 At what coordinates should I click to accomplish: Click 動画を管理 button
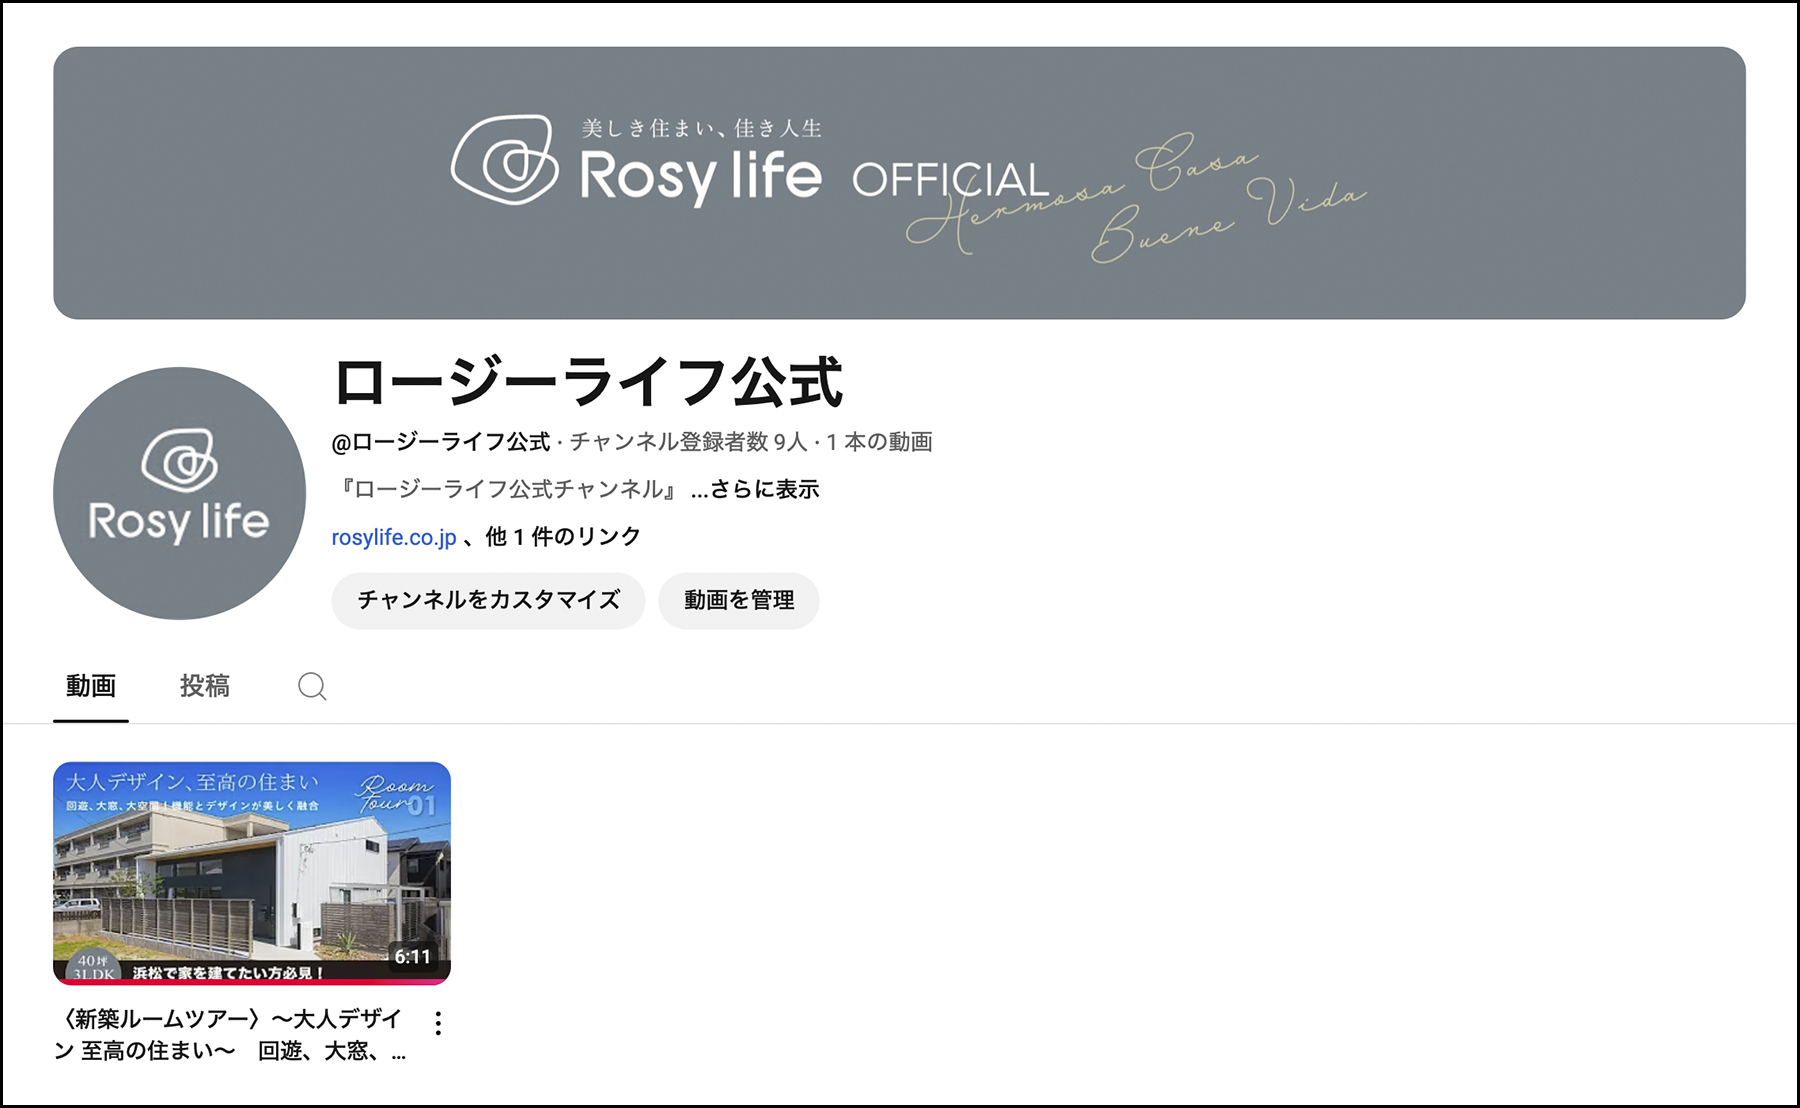tap(739, 600)
